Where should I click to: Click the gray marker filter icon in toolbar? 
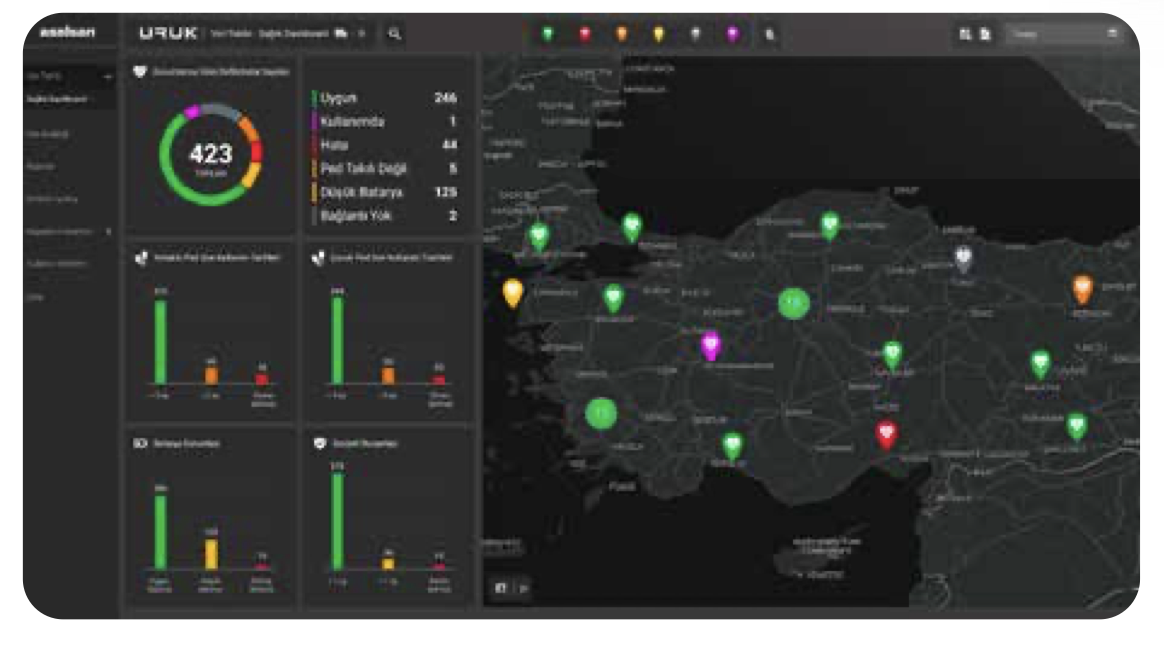coord(695,34)
